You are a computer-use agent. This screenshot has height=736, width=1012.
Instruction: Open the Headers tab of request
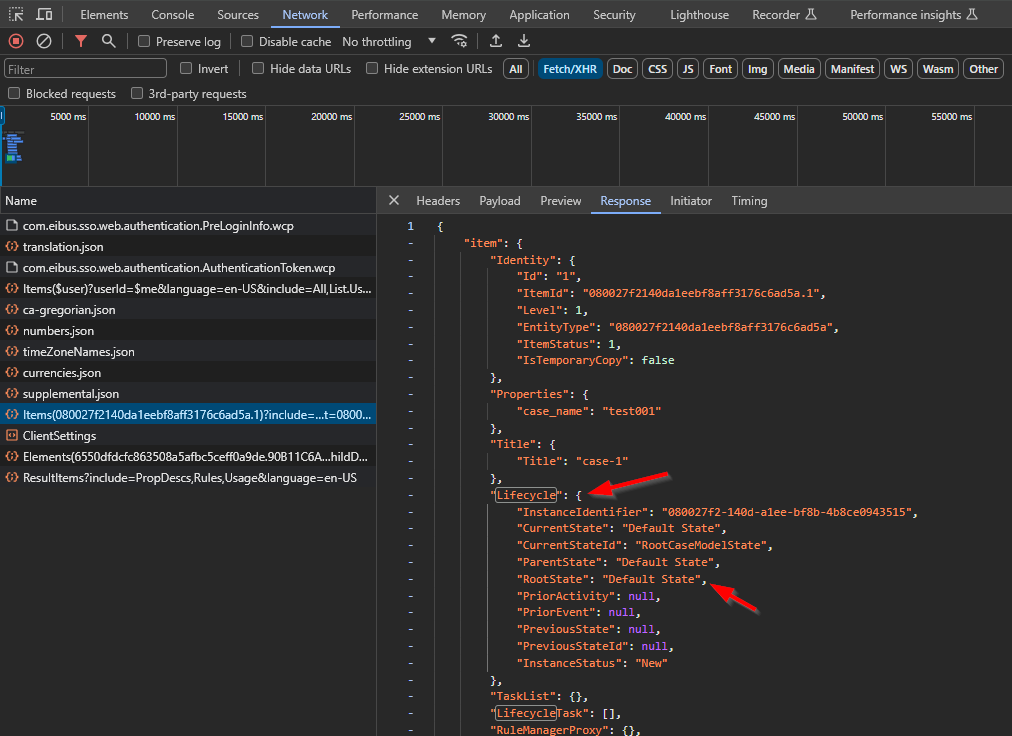coord(438,201)
